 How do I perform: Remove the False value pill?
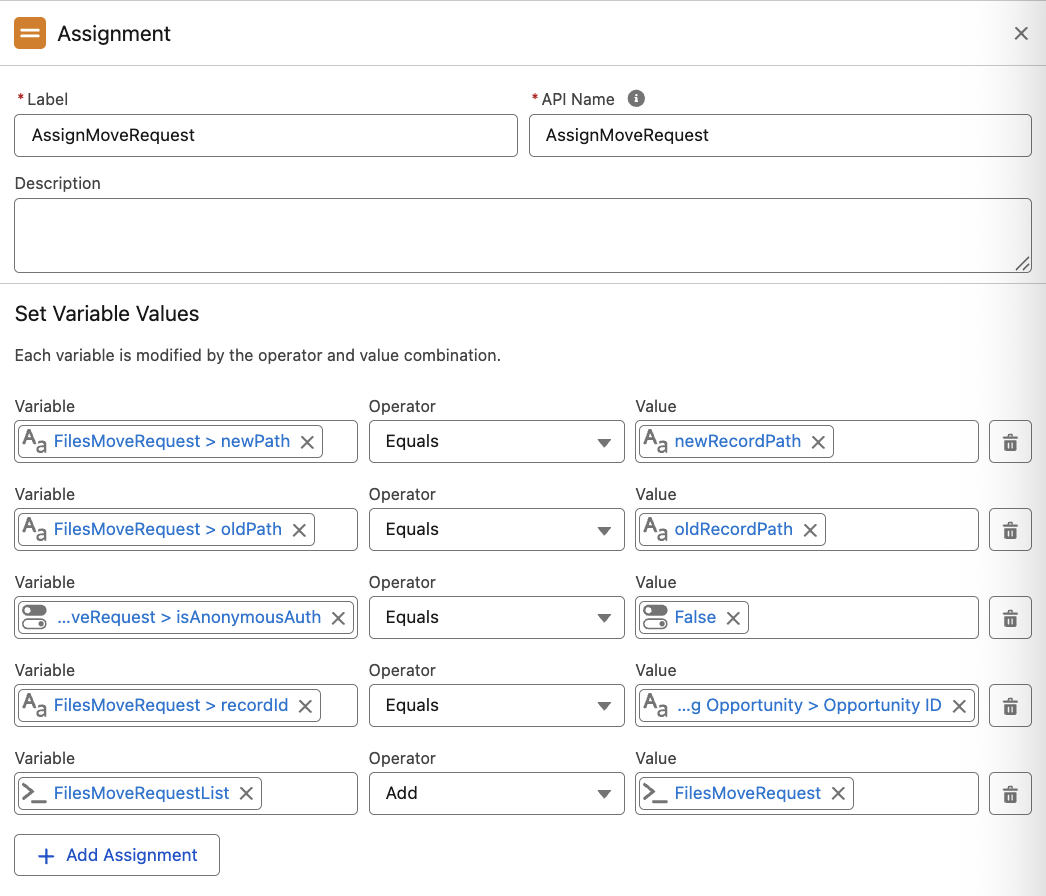tap(733, 618)
